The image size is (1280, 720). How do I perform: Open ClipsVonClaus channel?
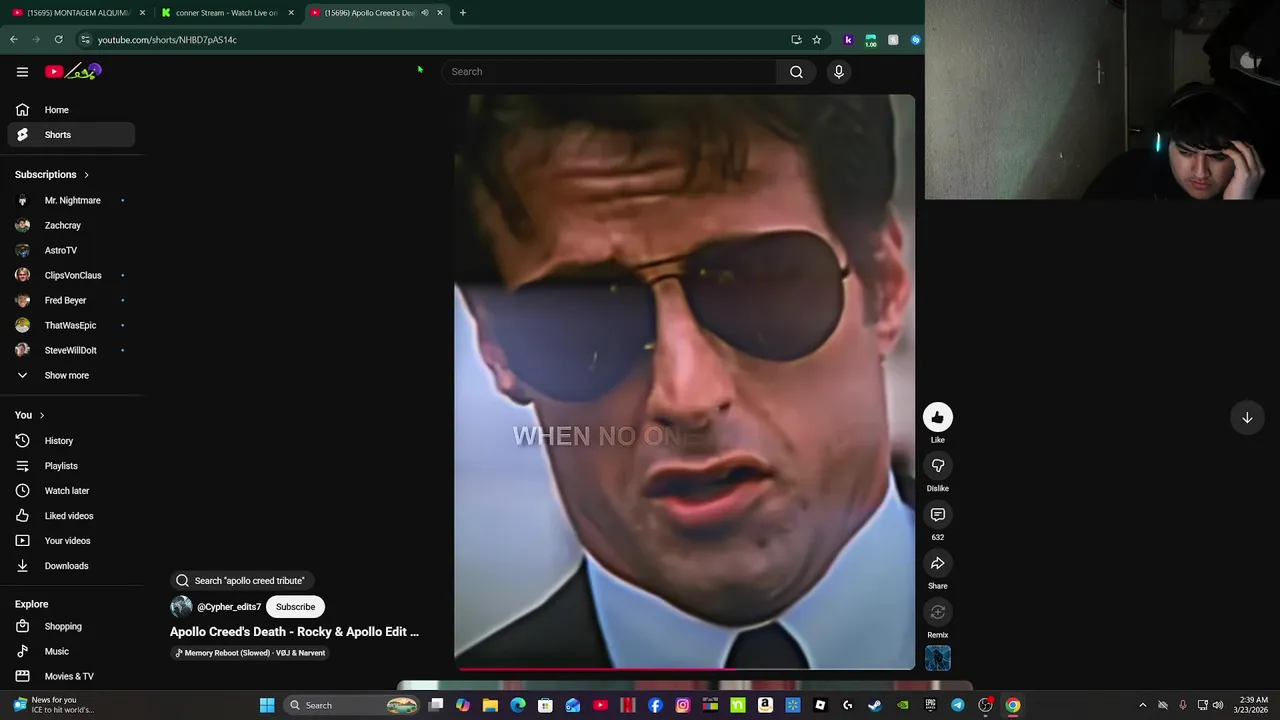click(71, 276)
